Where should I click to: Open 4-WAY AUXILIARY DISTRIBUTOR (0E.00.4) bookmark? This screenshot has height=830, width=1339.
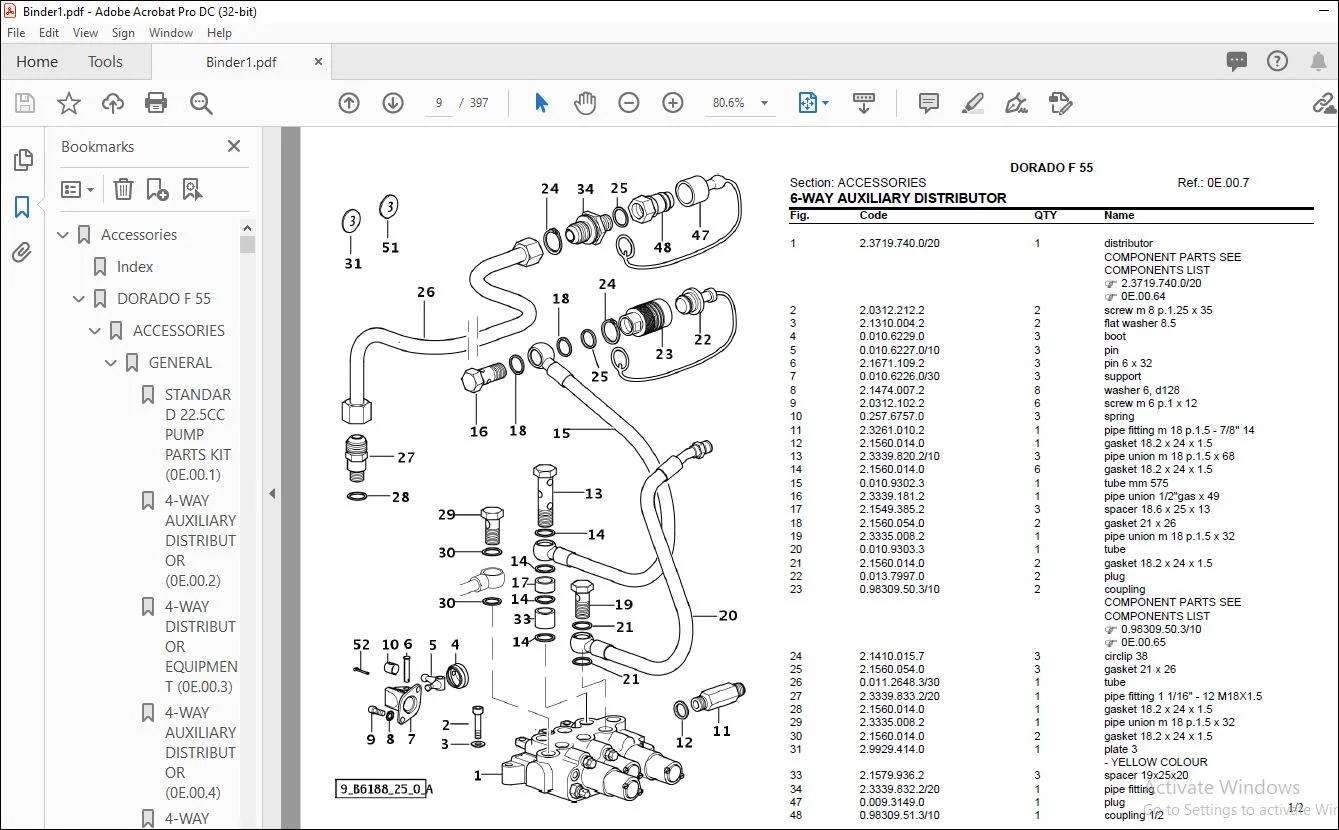coord(200,753)
